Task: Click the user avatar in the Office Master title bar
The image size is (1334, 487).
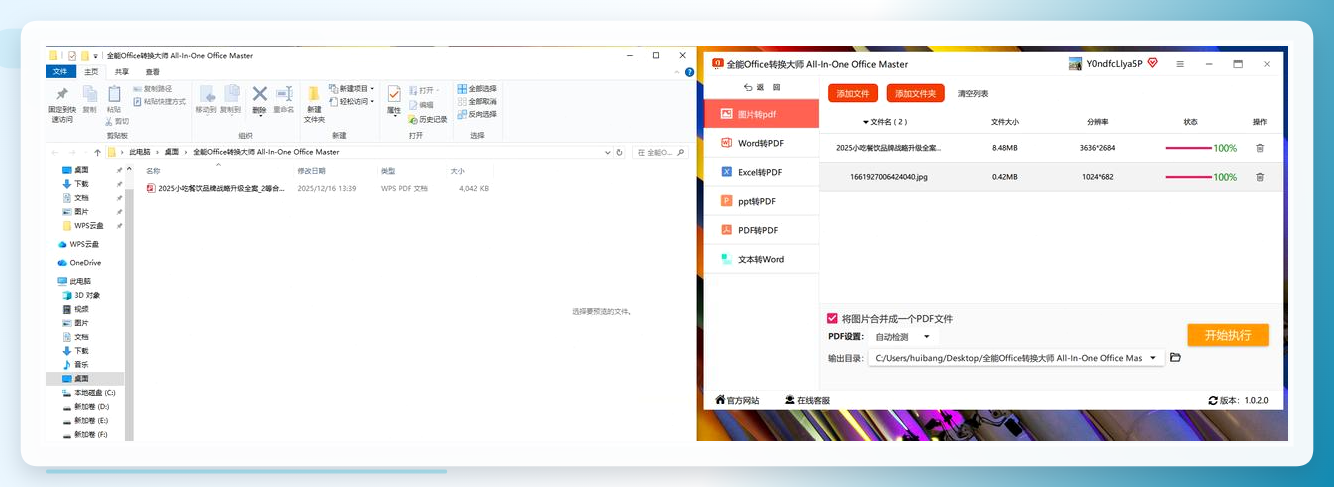Action: click(x=1075, y=64)
